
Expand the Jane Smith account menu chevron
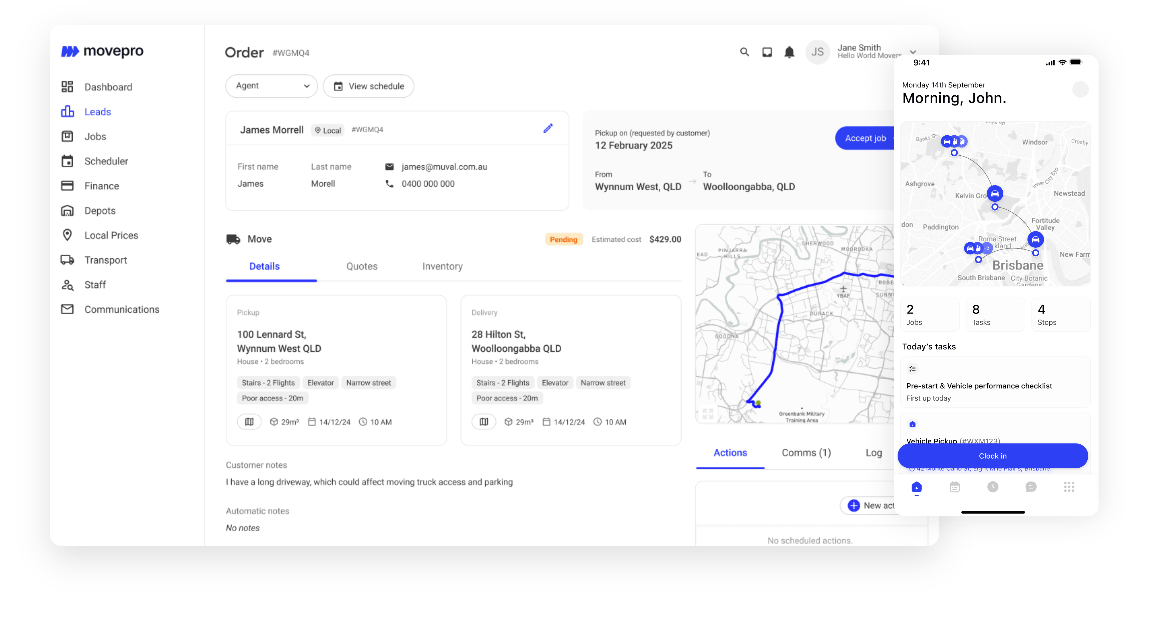(x=913, y=52)
